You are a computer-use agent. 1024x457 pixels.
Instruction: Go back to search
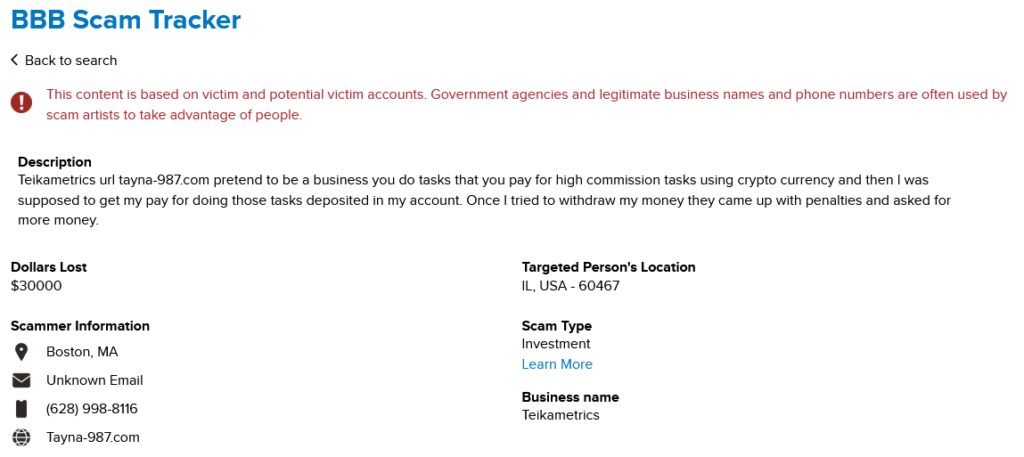[x=70, y=60]
